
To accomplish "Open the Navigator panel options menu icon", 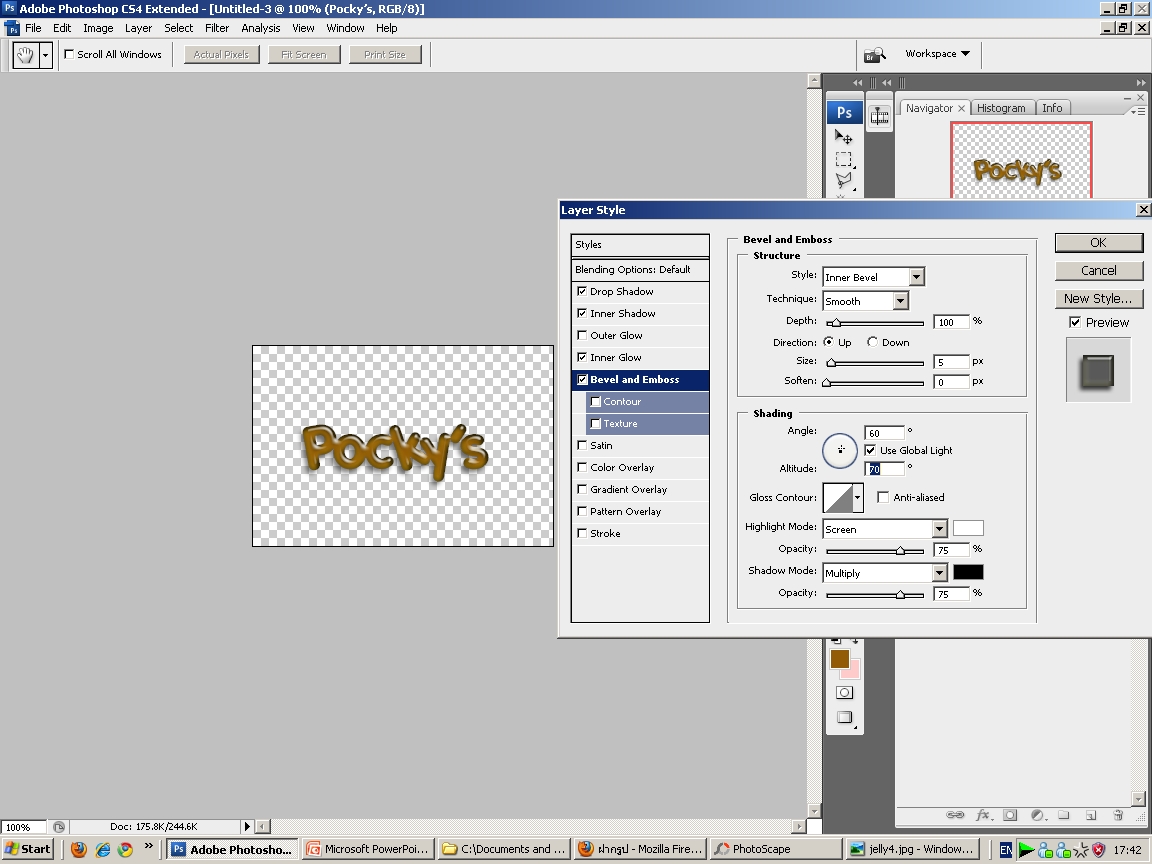I will tap(1138, 111).
